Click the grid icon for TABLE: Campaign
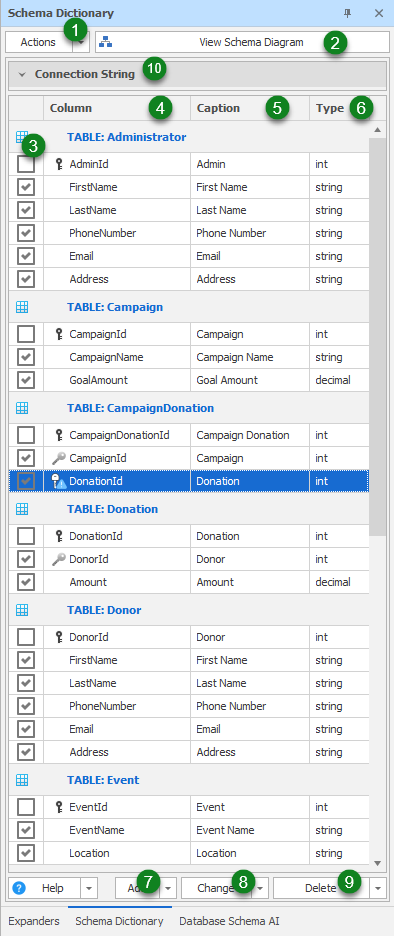The image size is (394, 936). (x=22, y=307)
